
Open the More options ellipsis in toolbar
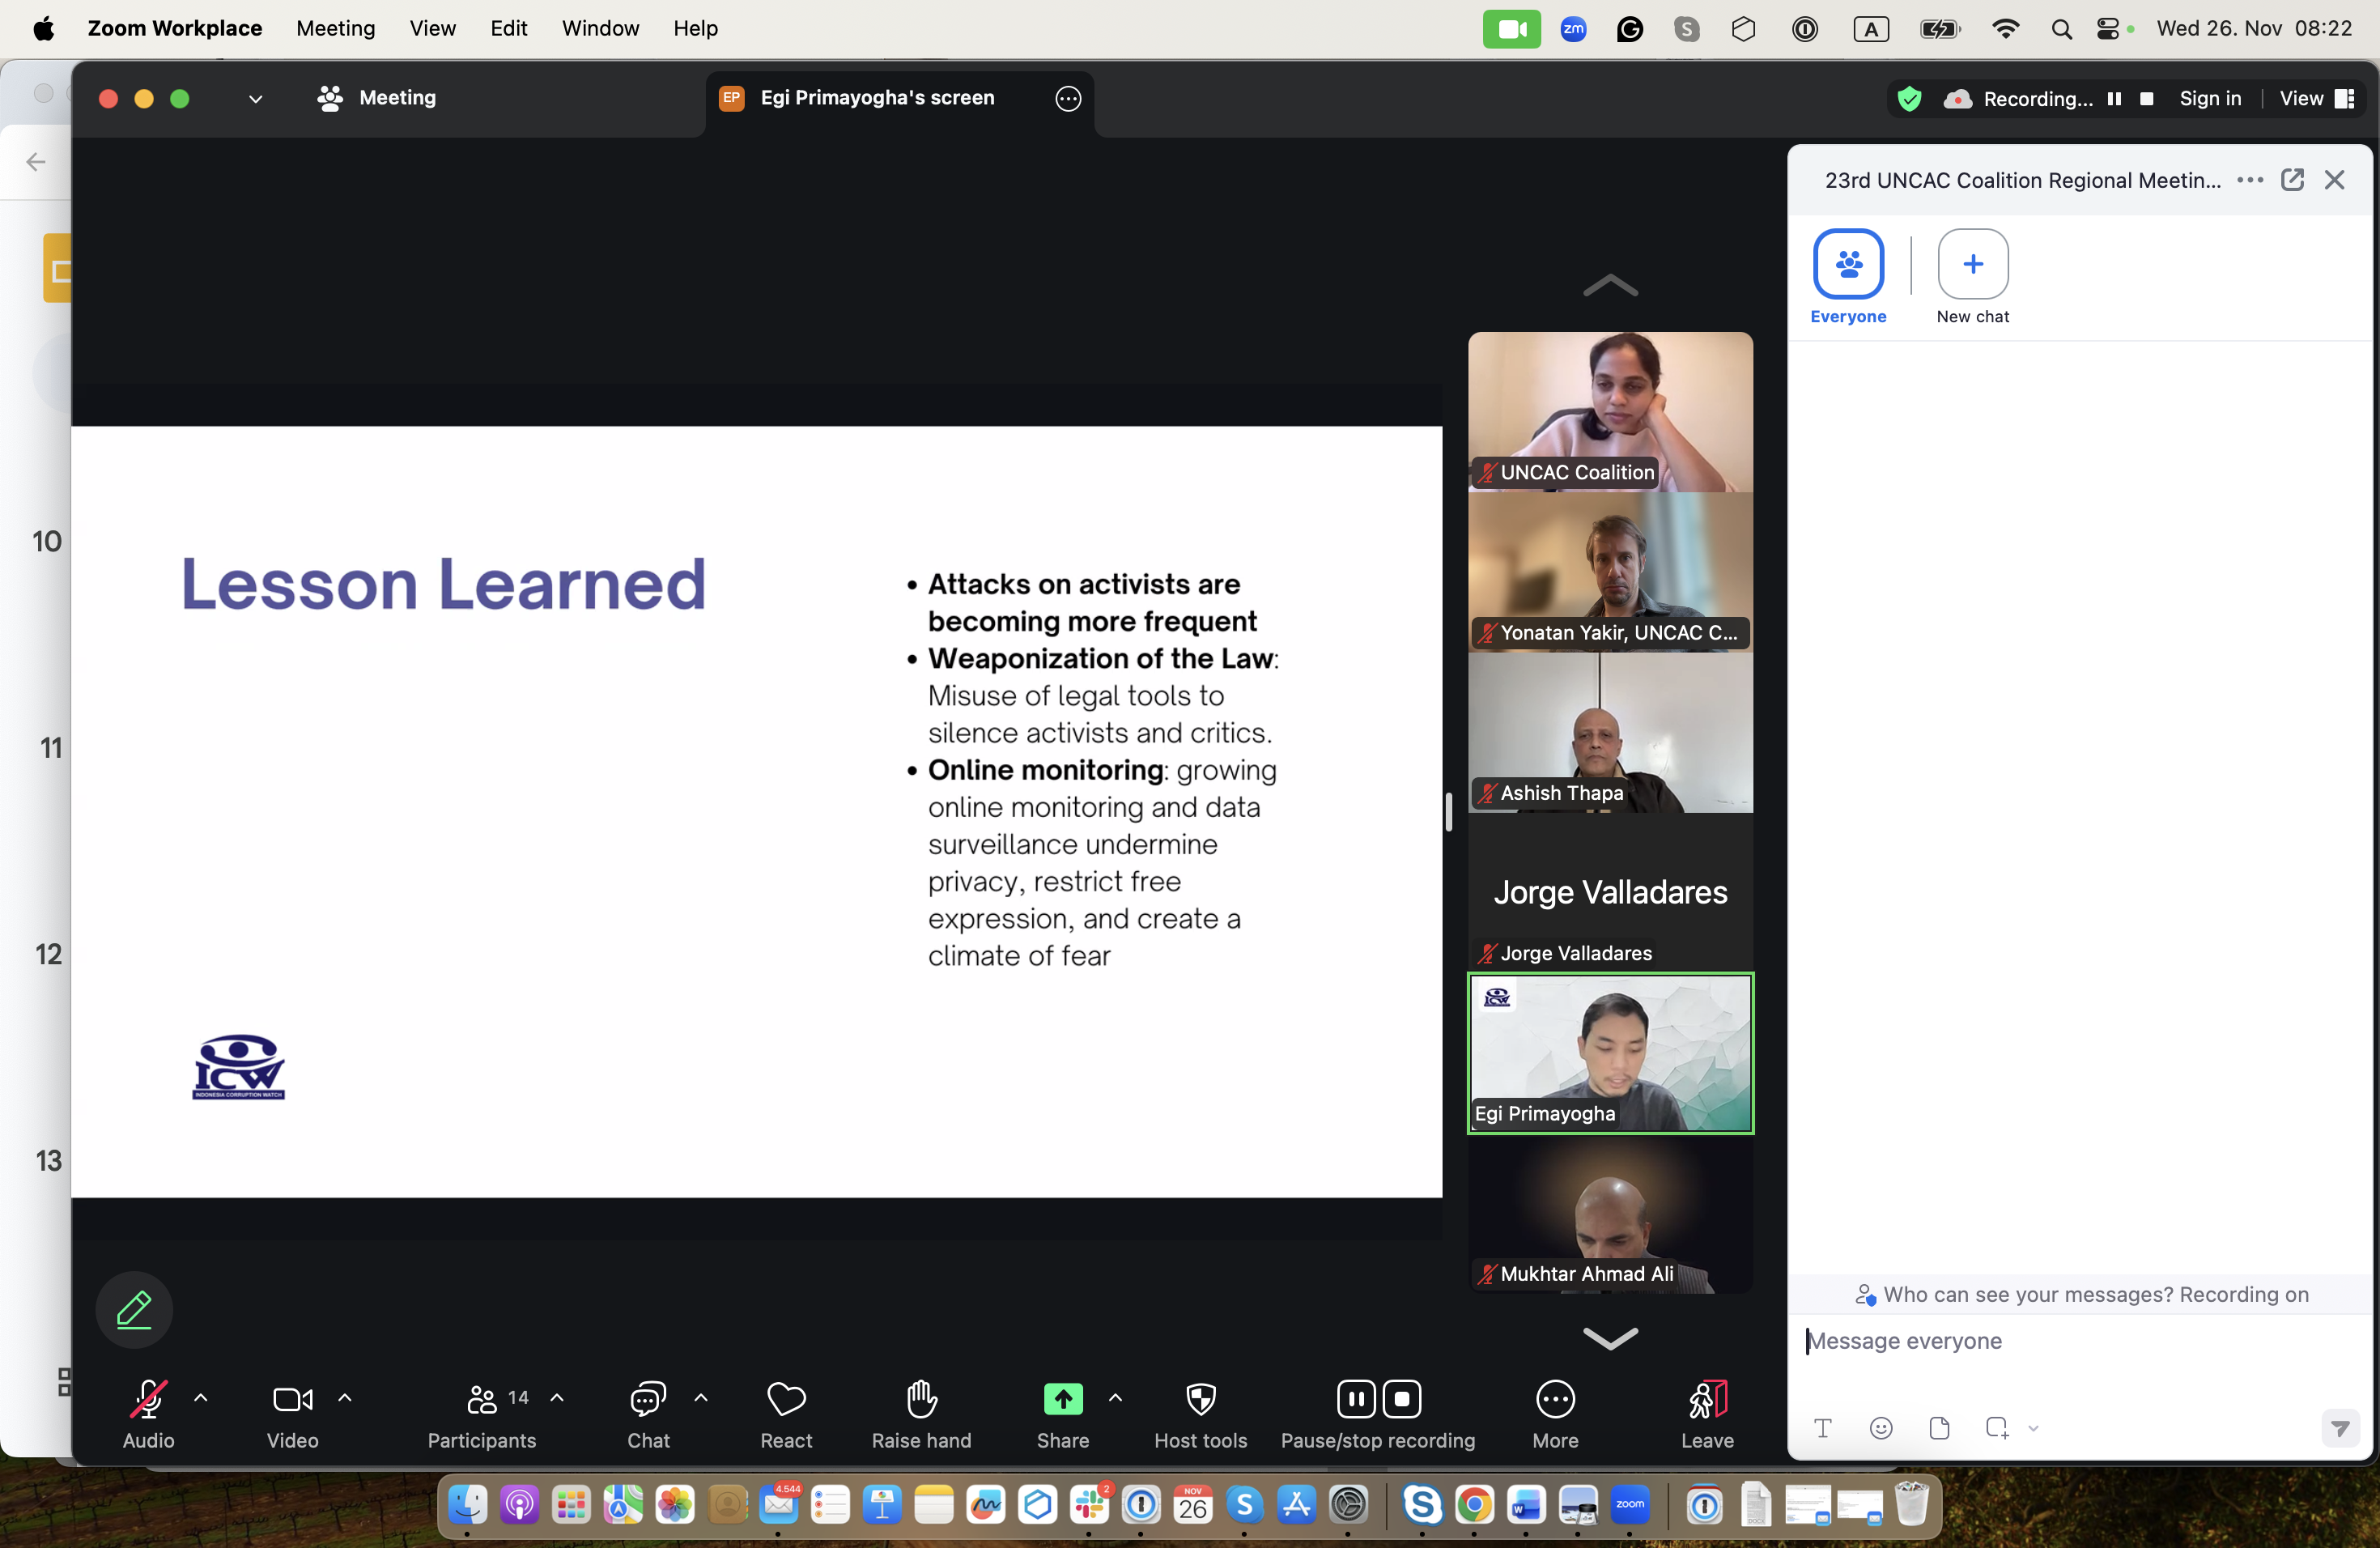1555,1399
